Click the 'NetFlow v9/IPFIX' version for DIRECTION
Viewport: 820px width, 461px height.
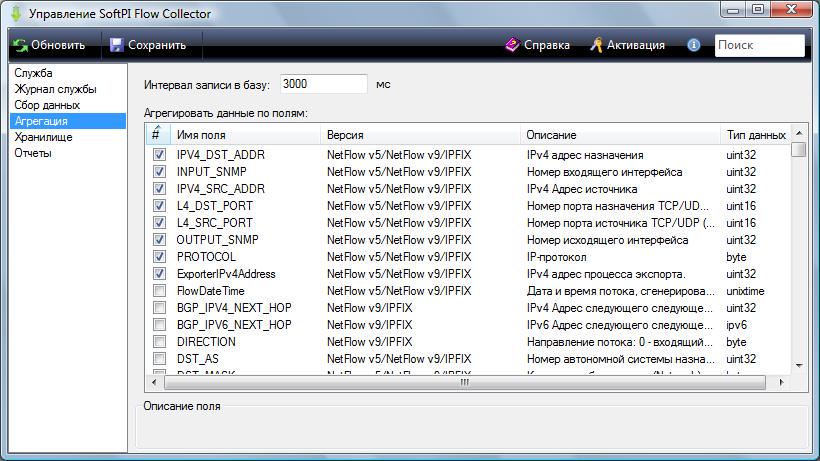click(370, 342)
